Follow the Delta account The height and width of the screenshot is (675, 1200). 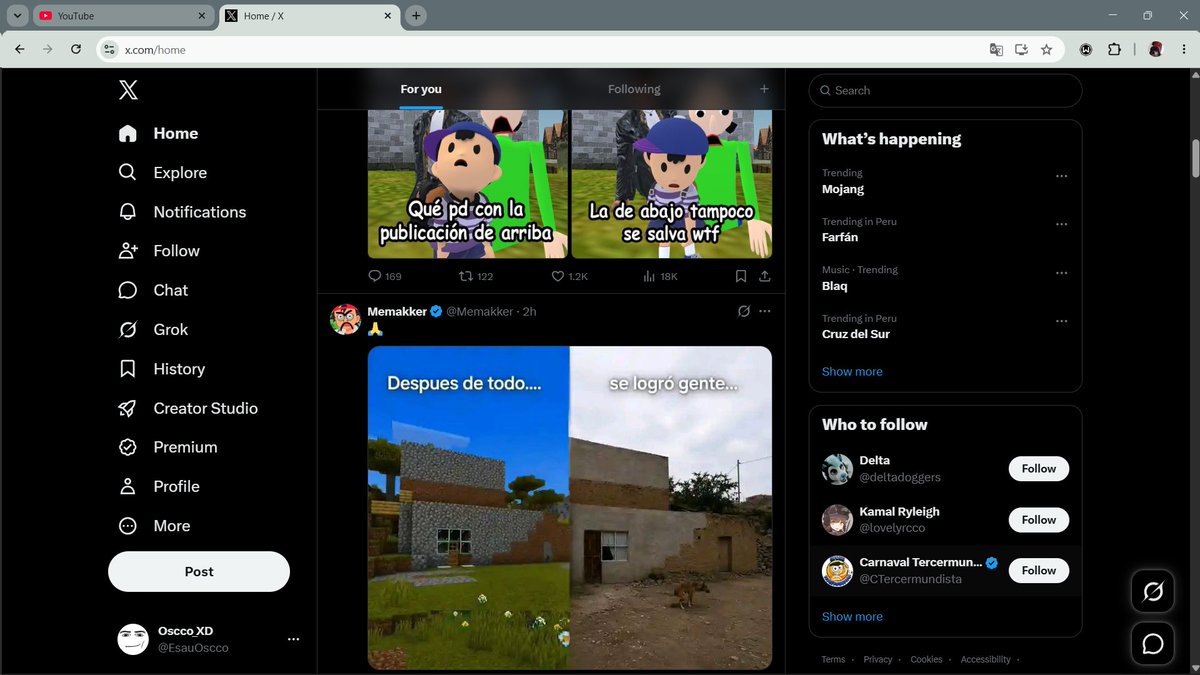coord(1038,469)
